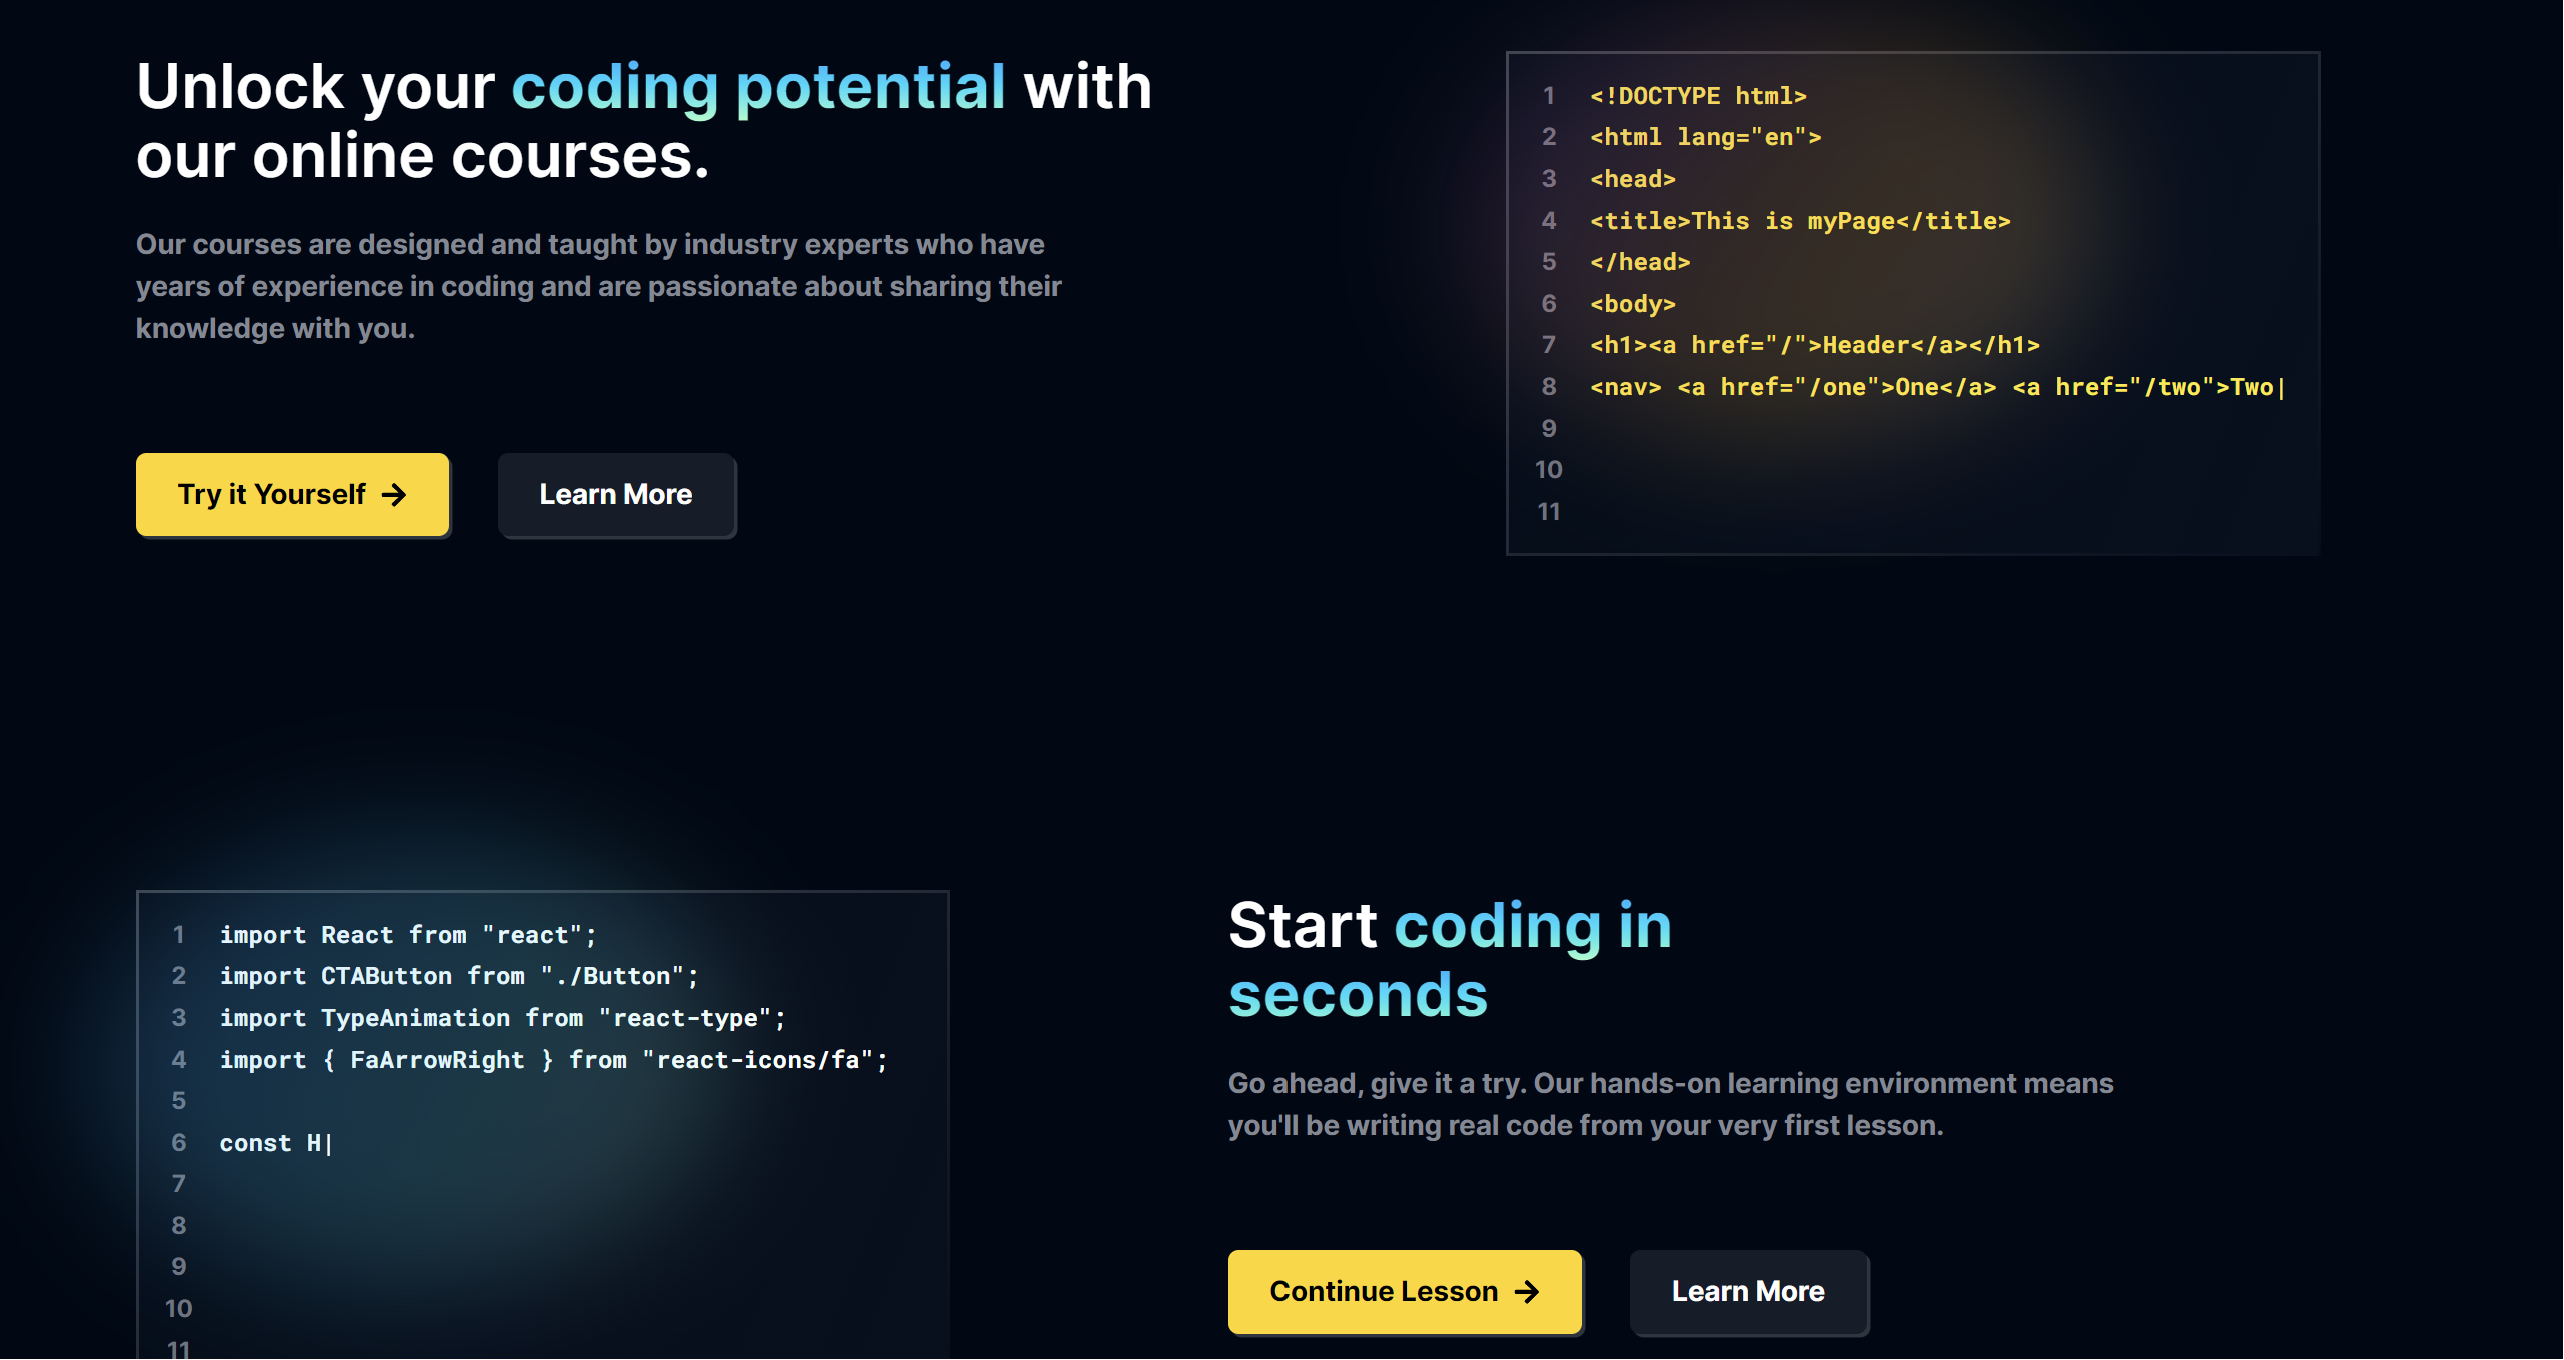Screen dimensions: 2564x1360
Task: Click the import TypeAnimation code line
Action: [x=503, y=1018]
